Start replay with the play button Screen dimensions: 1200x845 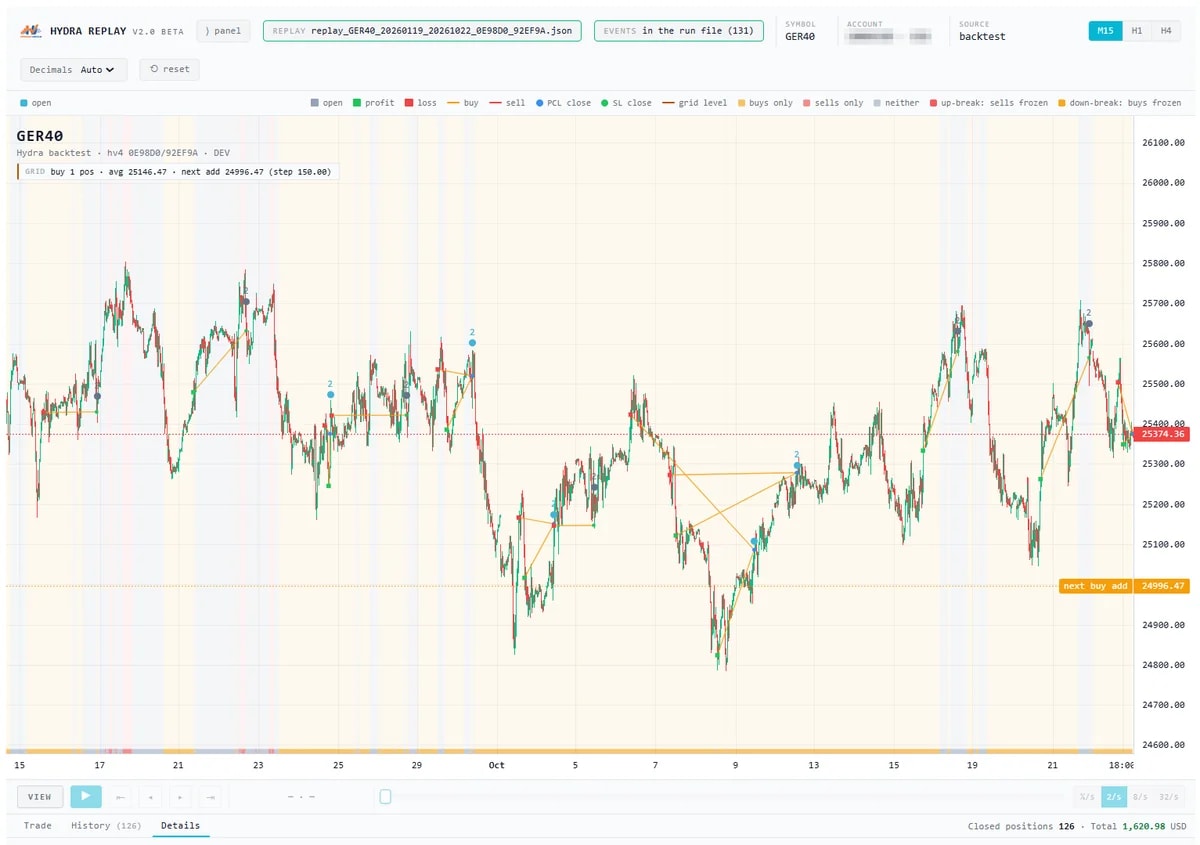(x=86, y=797)
